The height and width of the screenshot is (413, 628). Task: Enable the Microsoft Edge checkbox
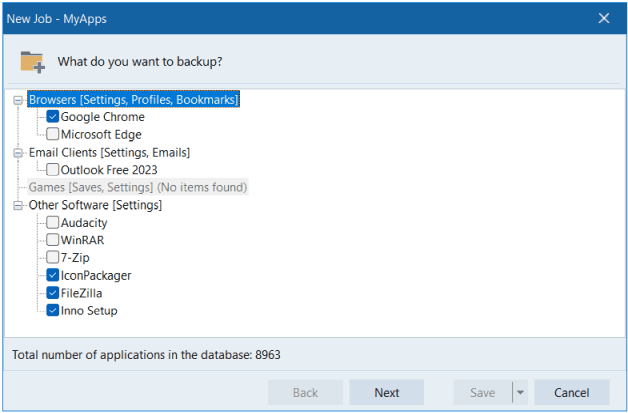(53, 134)
